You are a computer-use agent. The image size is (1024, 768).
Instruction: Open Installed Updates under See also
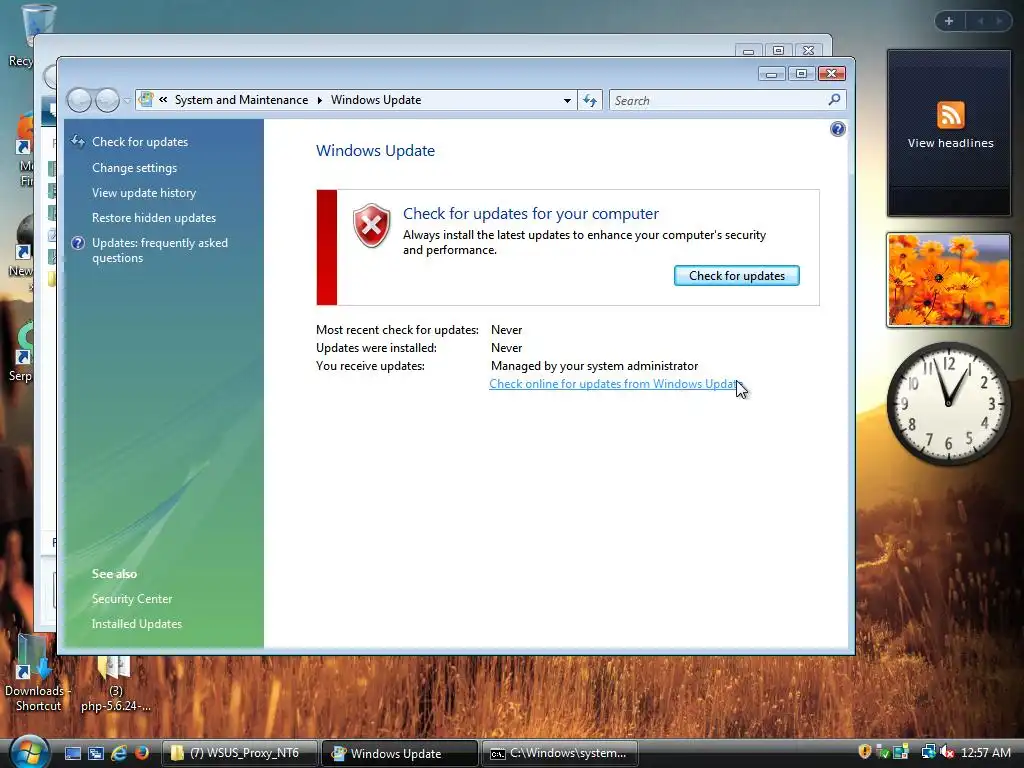coord(136,624)
